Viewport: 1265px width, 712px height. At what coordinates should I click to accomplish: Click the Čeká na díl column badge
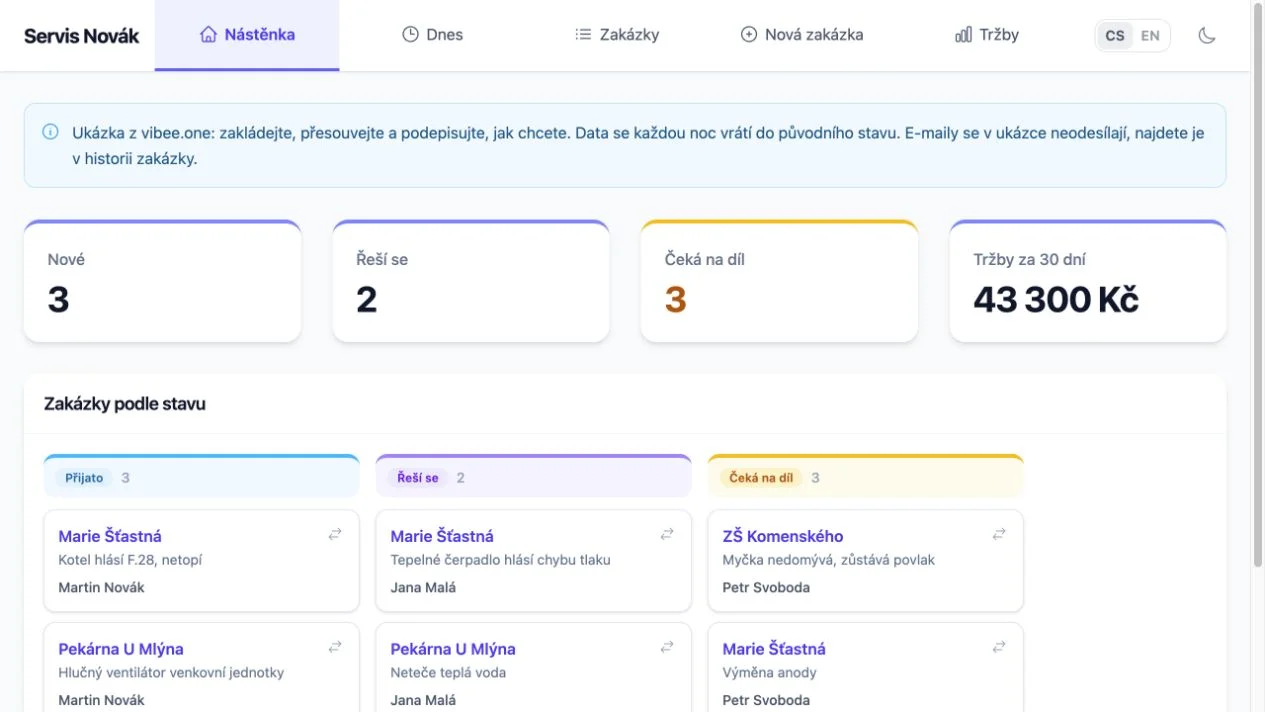762,478
